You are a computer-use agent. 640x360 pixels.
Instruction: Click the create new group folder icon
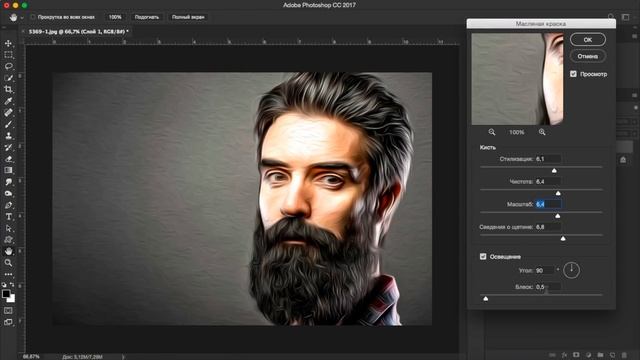pyautogui.click(x=600, y=355)
